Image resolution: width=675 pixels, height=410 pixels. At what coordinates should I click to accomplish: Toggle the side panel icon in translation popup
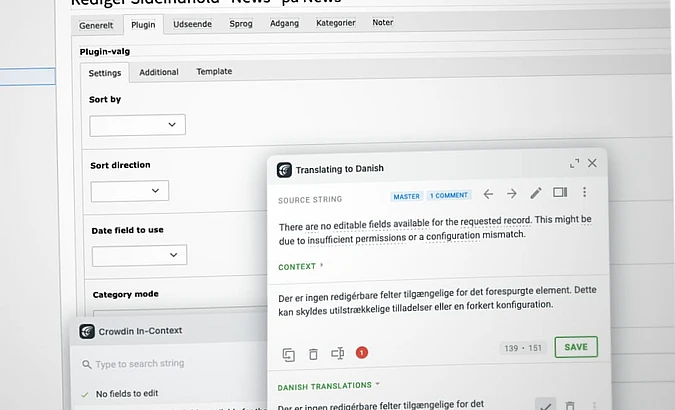pos(560,192)
